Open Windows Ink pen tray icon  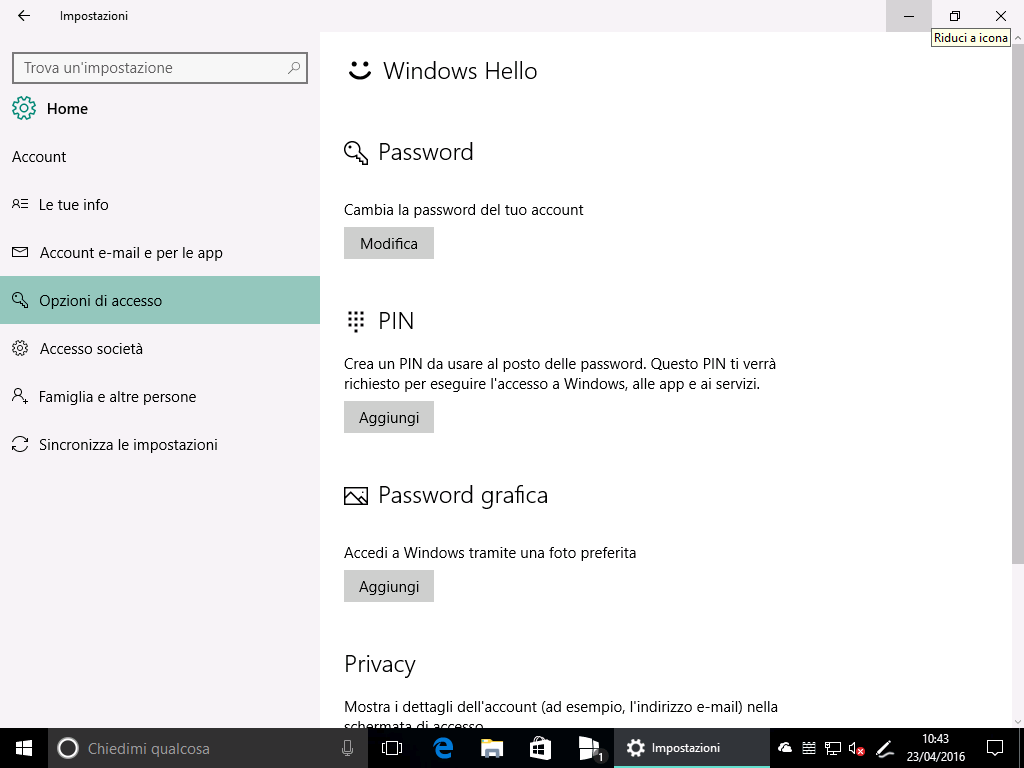(884, 748)
